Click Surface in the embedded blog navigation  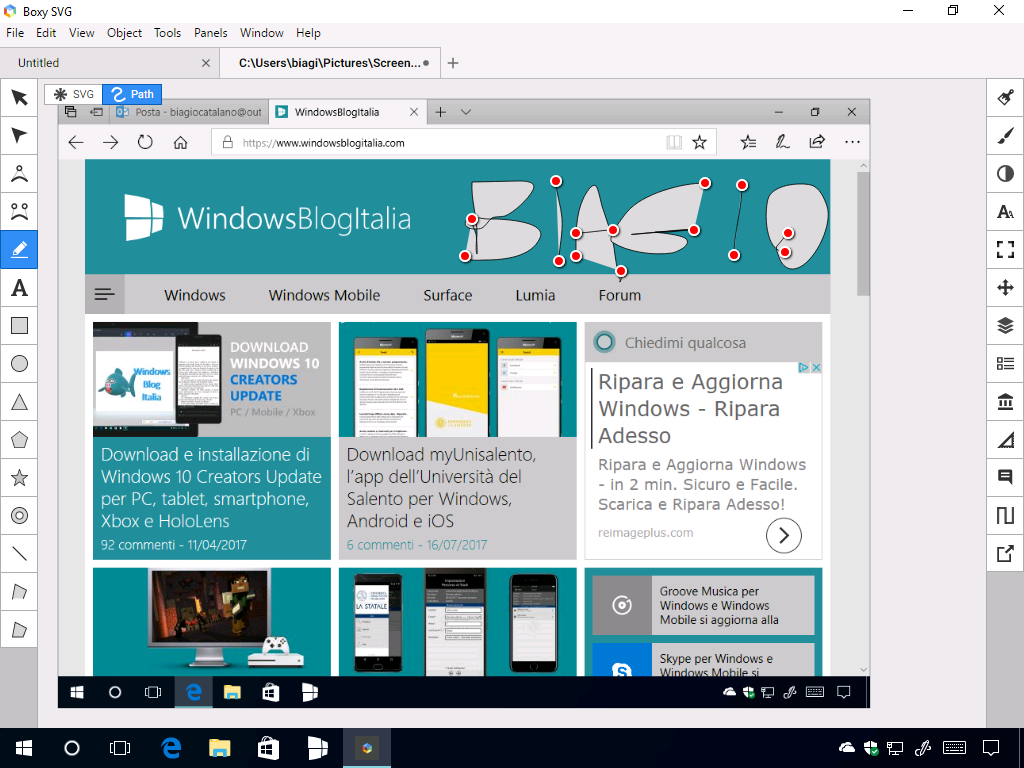448,295
